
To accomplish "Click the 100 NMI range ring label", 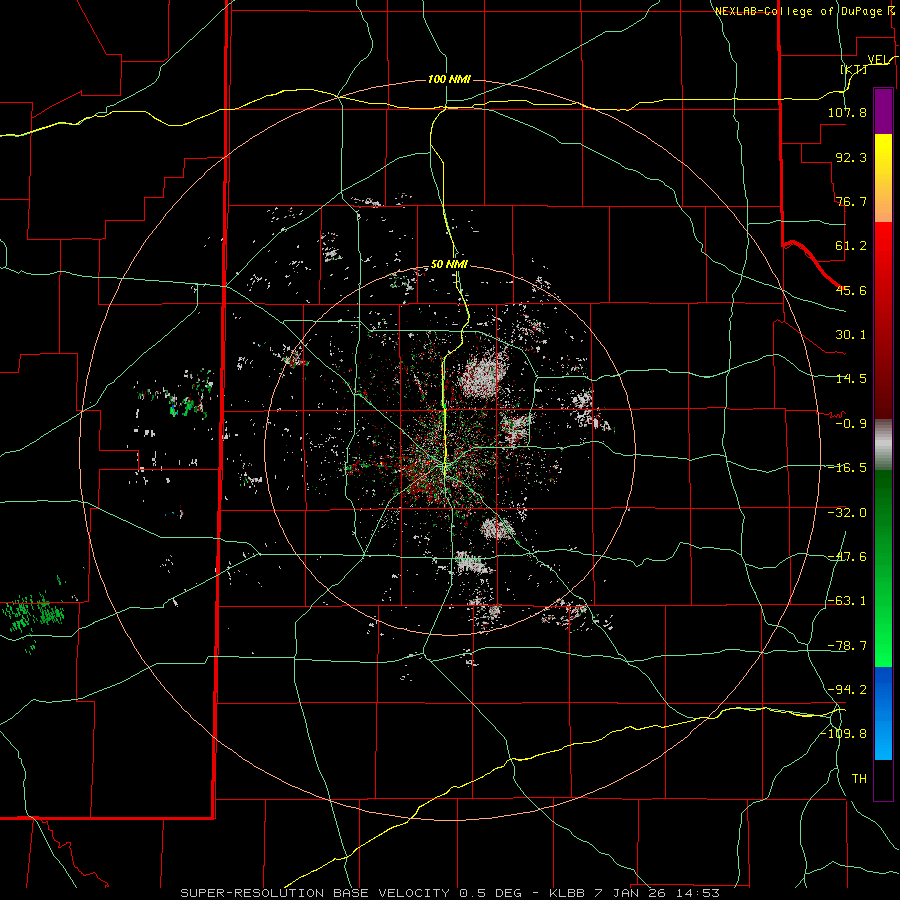I will (449, 79).
